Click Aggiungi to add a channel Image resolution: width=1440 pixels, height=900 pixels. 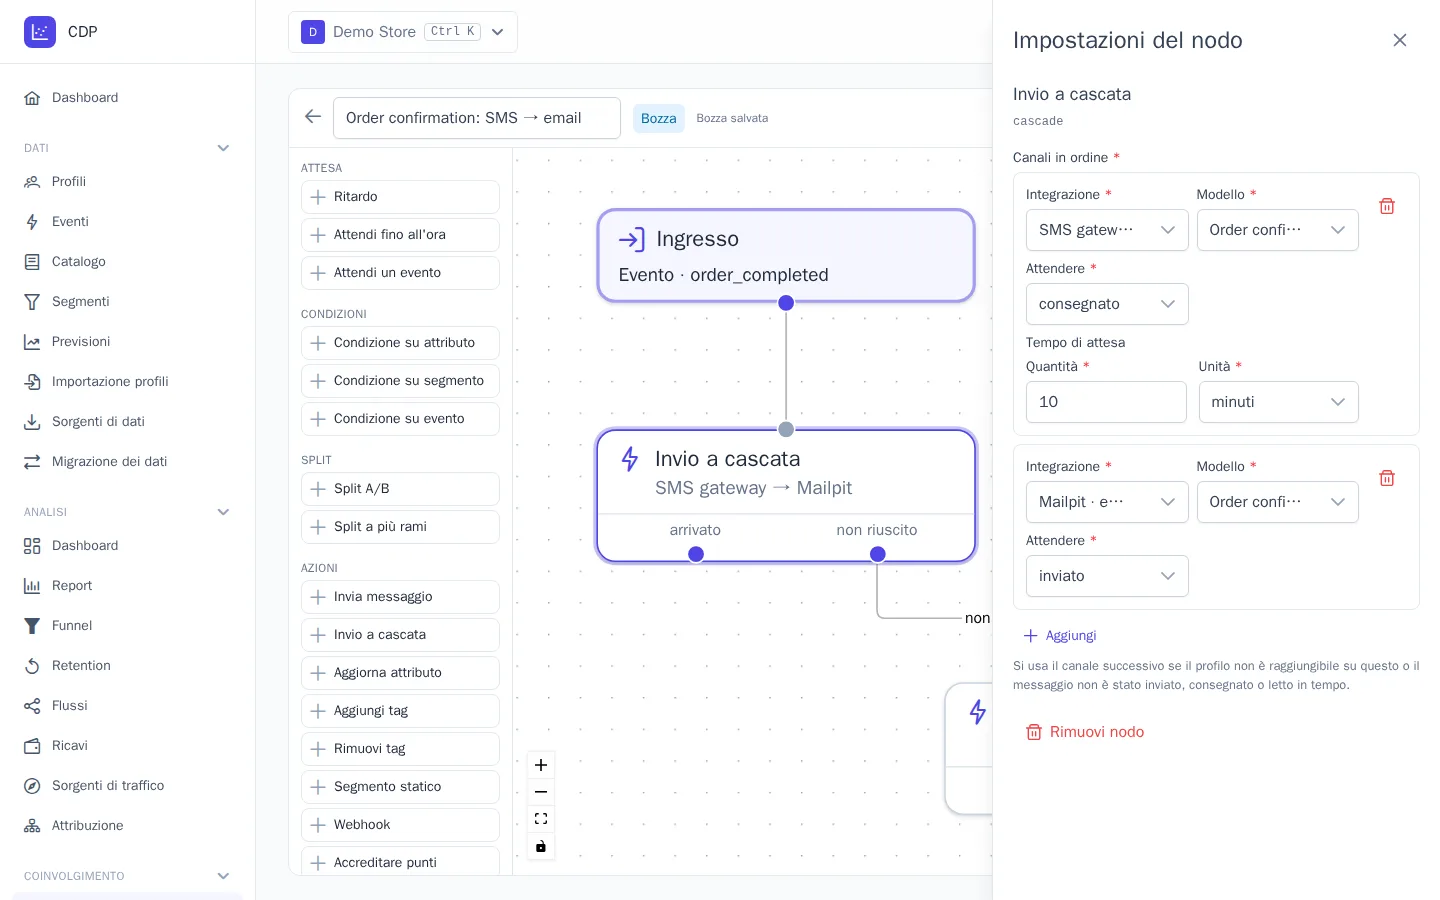[x=1060, y=636]
